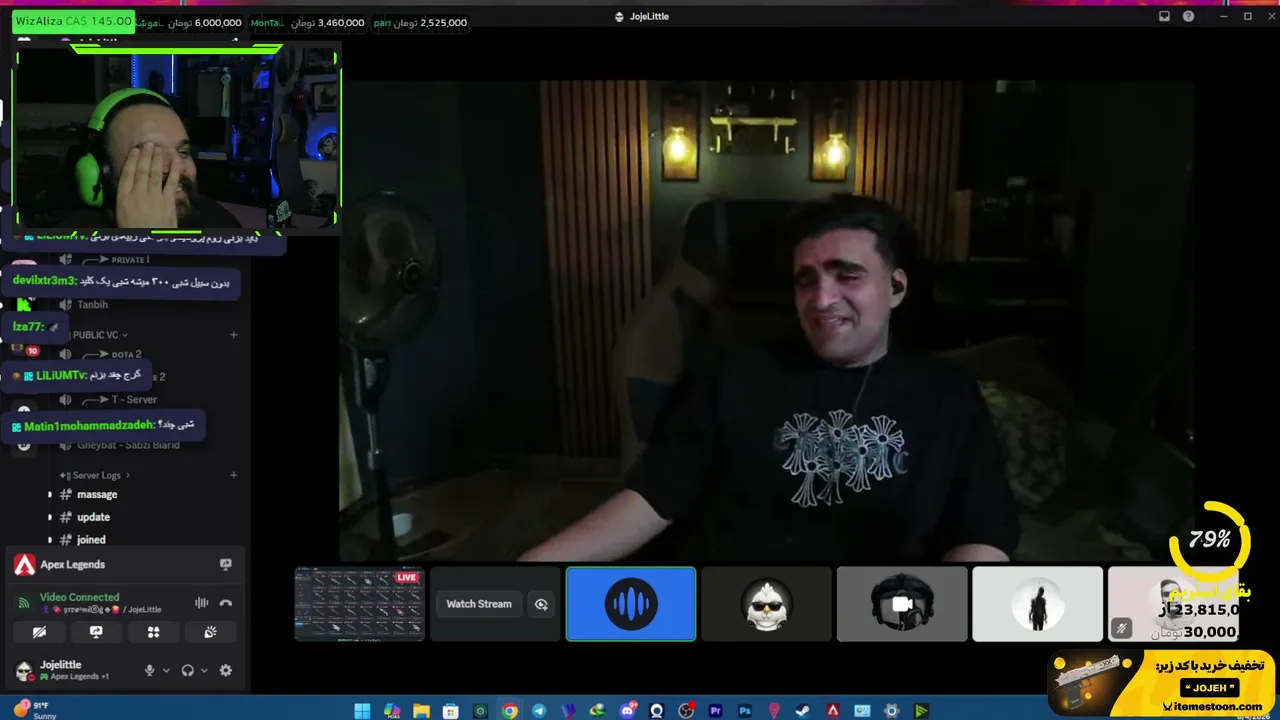Image resolution: width=1280 pixels, height=720 pixels.
Task: Click the Matin1mohammadzadeh chat message
Action: (103, 426)
